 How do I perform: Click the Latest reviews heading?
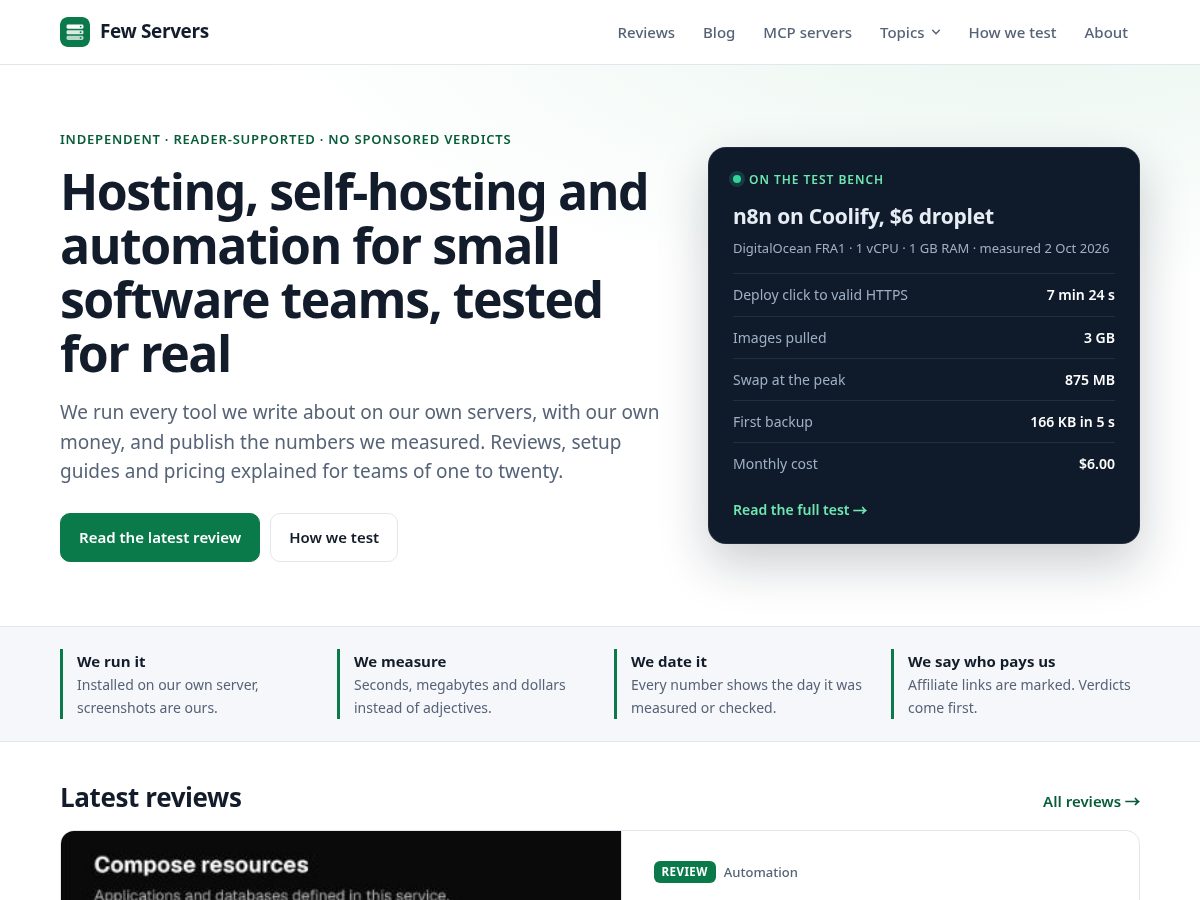pyautogui.click(x=151, y=797)
